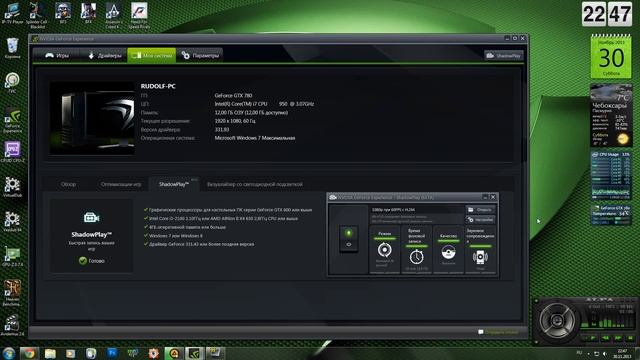Click the GeForce GTX 780 value

tap(233, 96)
